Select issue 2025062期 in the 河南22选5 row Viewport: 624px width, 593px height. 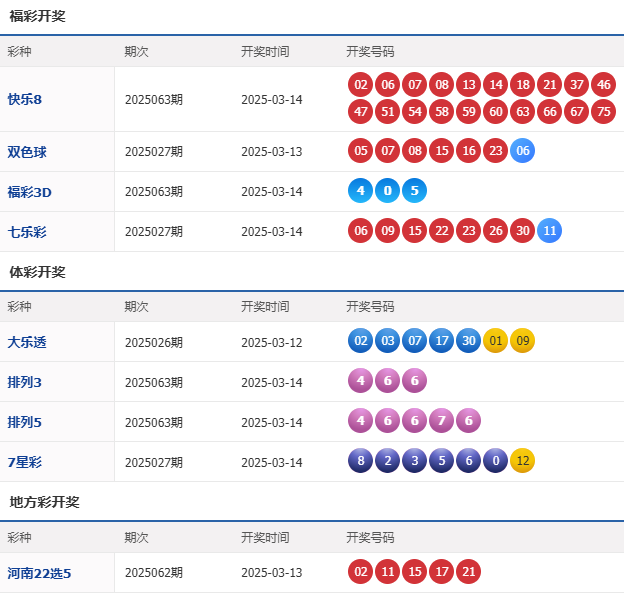[x=154, y=573]
